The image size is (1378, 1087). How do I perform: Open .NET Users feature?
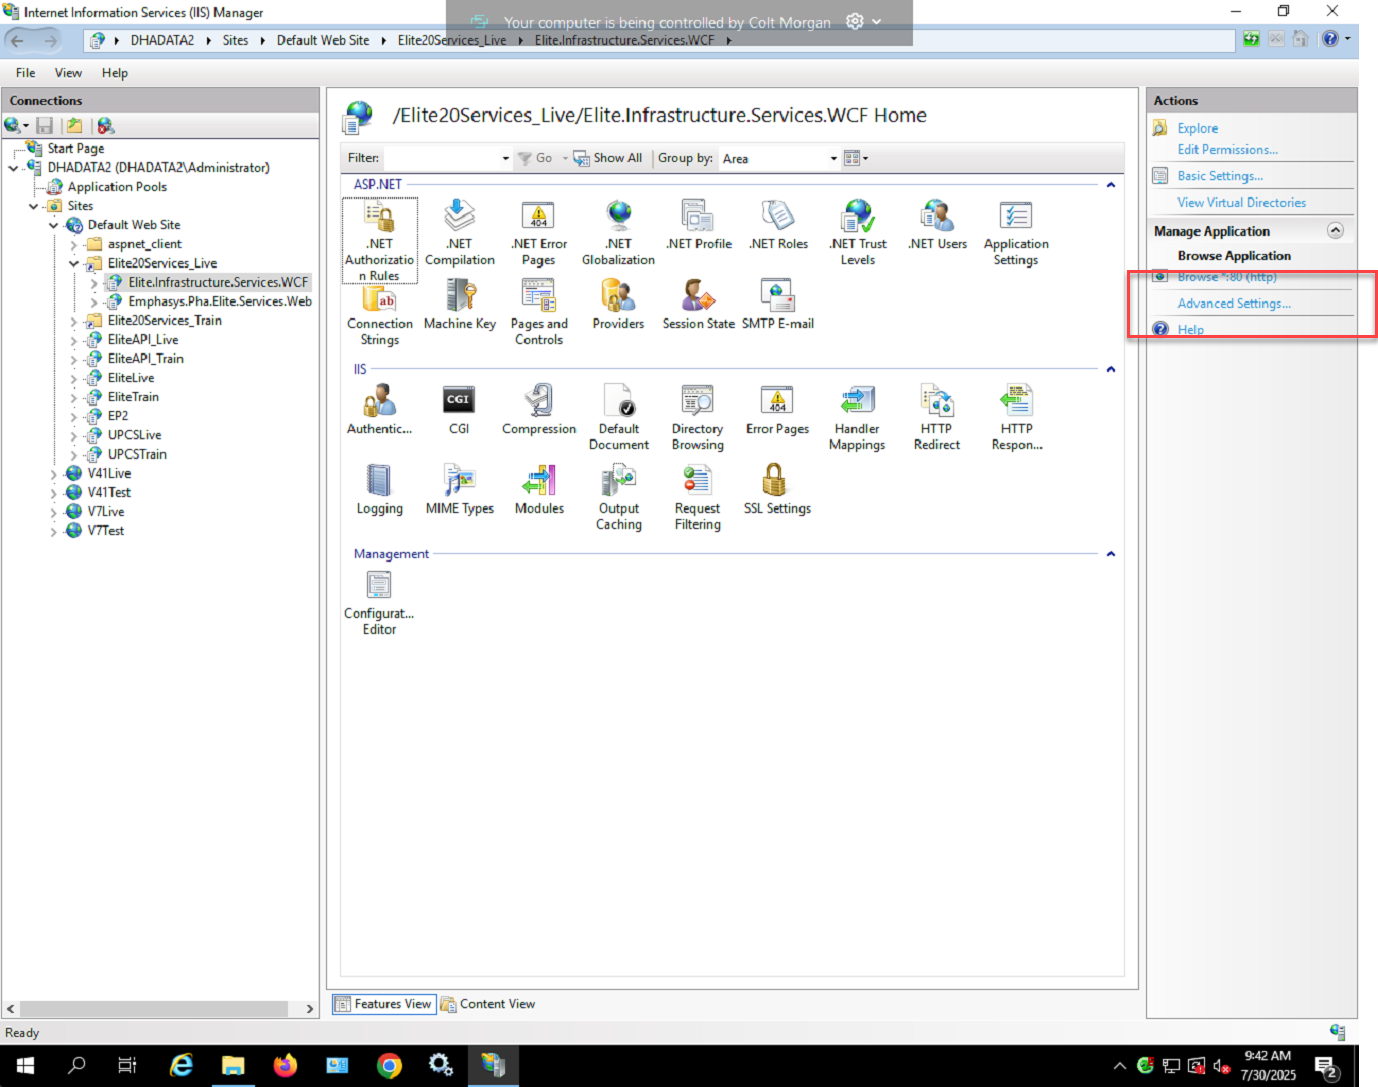(x=937, y=224)
